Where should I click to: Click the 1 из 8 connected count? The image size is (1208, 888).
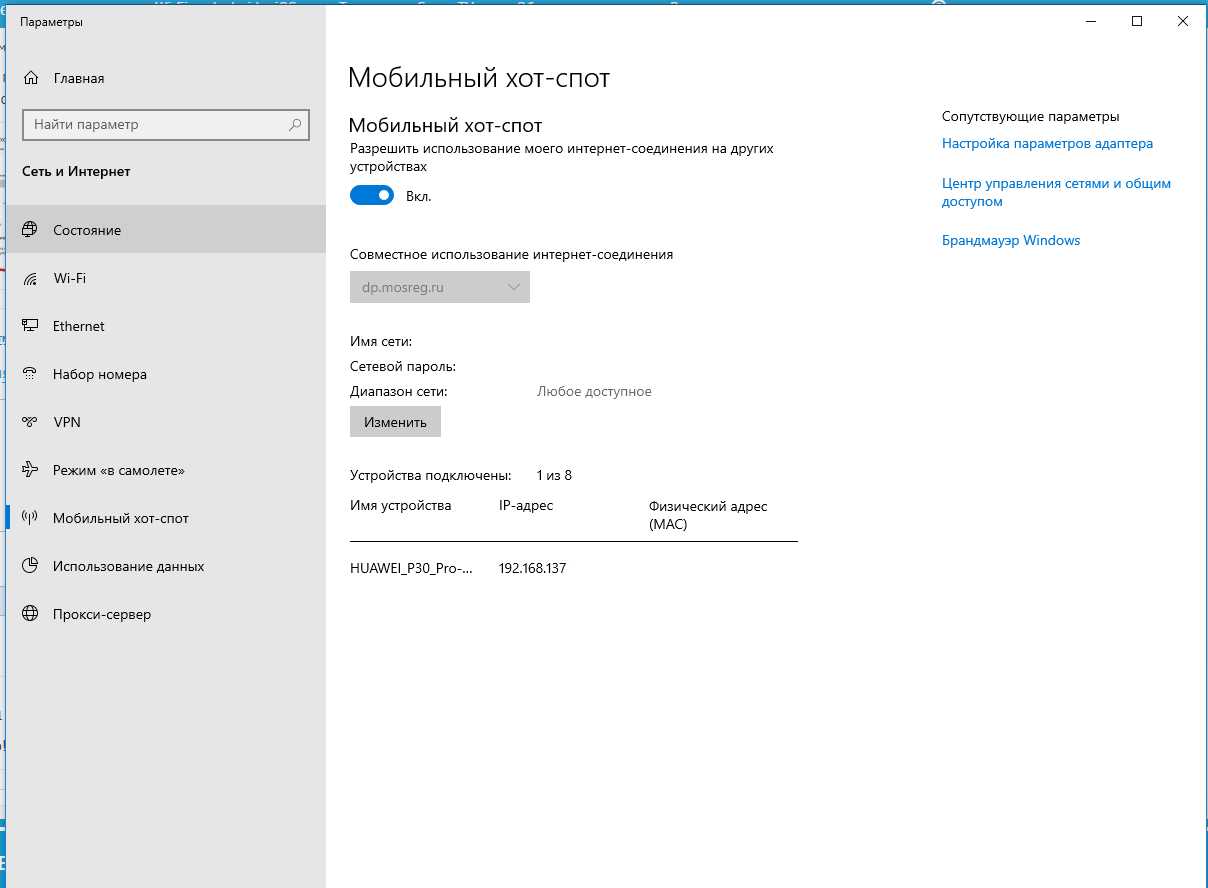(x=554, y=475)
